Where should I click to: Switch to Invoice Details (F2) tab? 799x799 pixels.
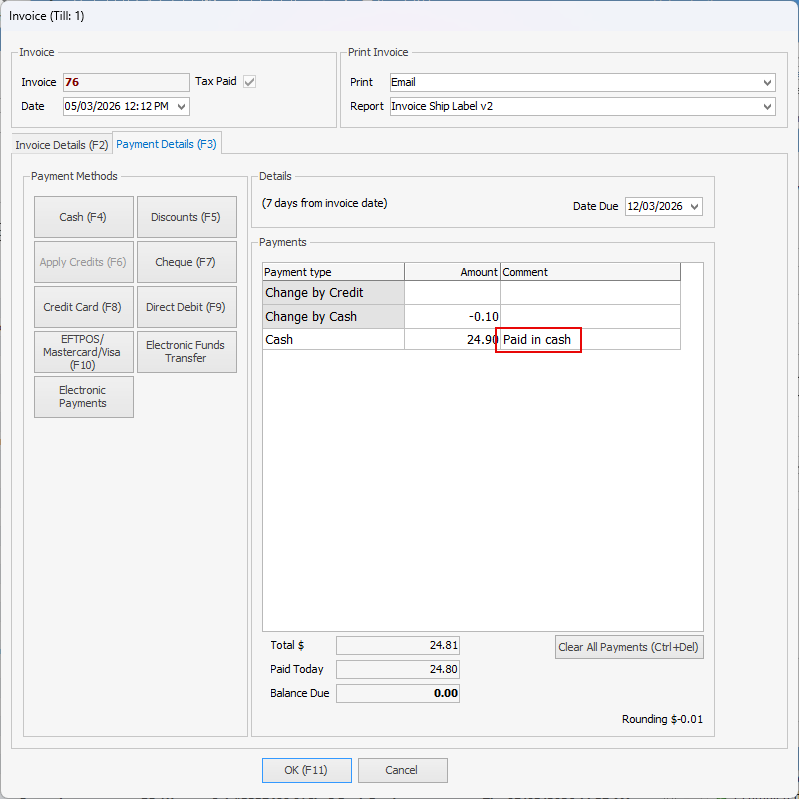[62, 145]
